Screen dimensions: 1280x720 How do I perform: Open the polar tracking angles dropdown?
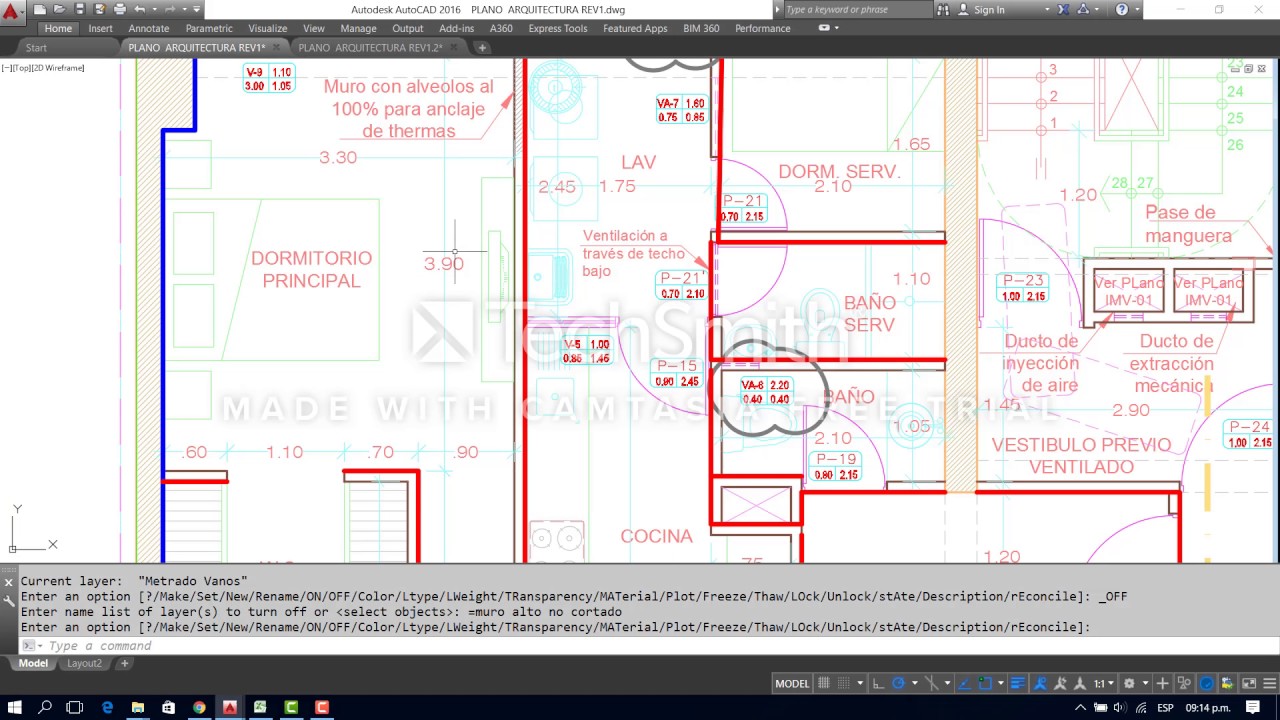click(915, 684)
